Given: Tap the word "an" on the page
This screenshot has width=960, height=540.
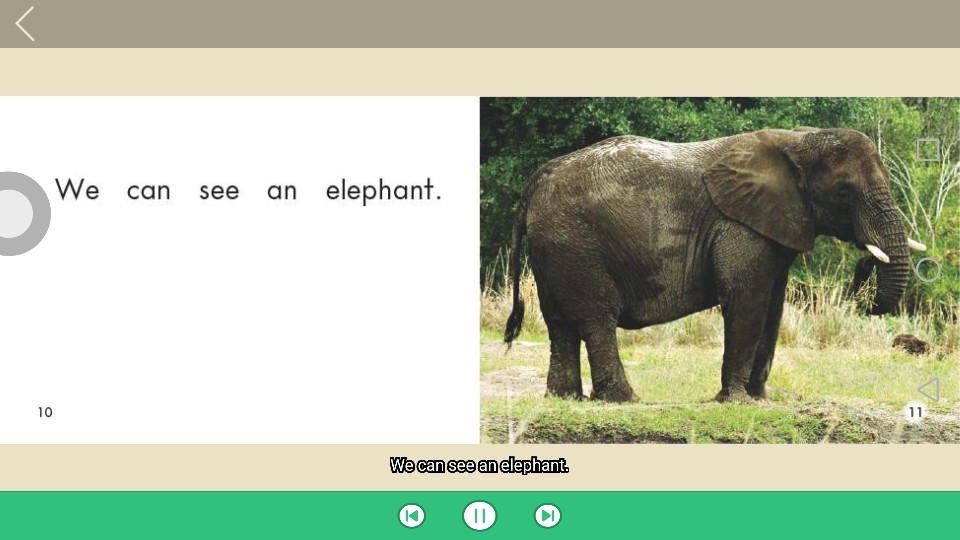Looking at the screenshot, I should (282, 192).
